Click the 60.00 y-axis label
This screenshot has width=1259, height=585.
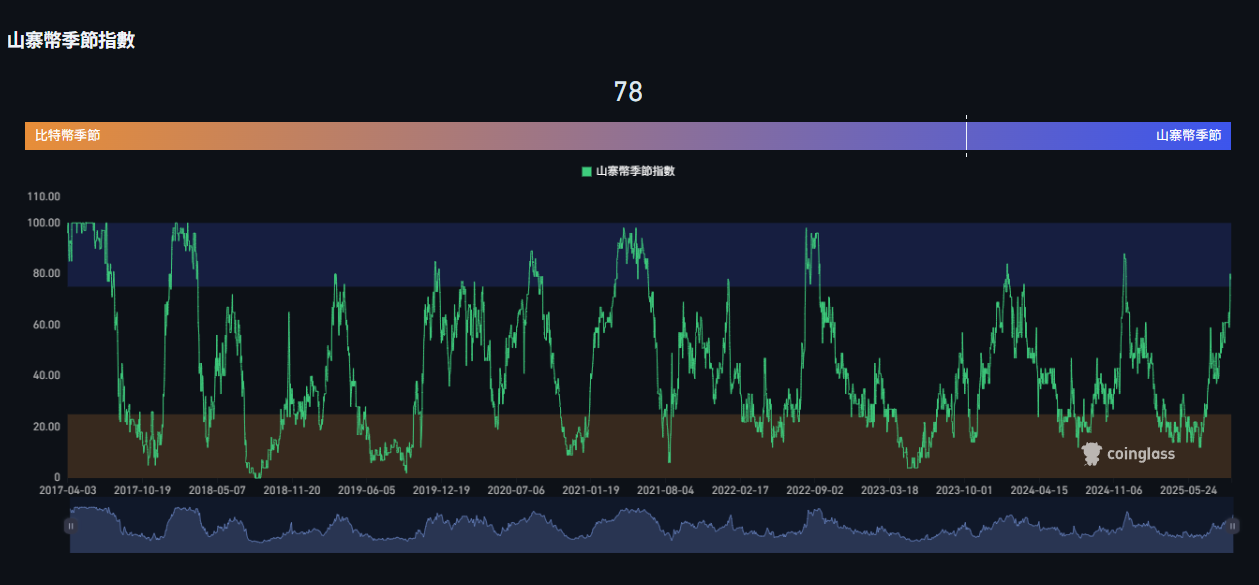(x=45, y=325)
